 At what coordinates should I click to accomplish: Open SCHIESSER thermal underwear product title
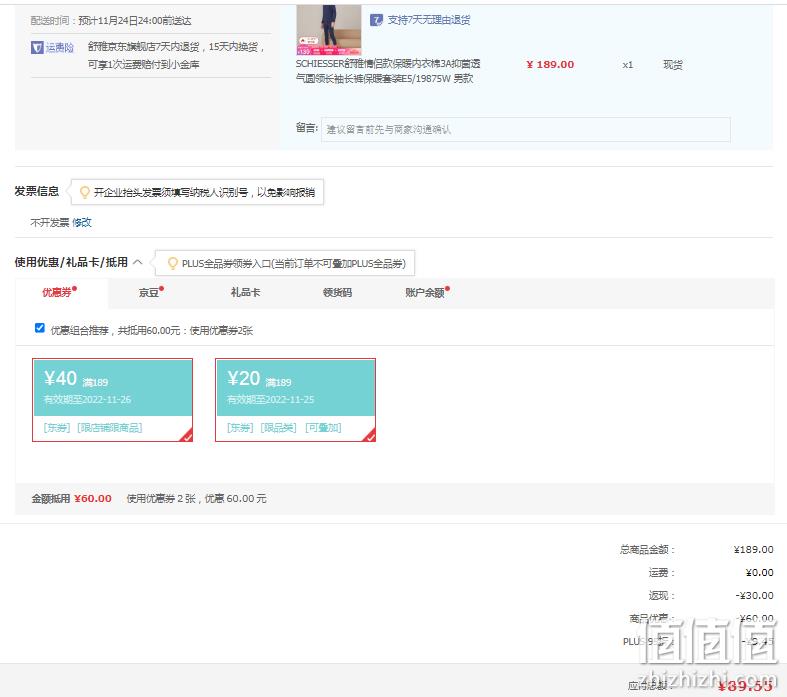(387, 71)
